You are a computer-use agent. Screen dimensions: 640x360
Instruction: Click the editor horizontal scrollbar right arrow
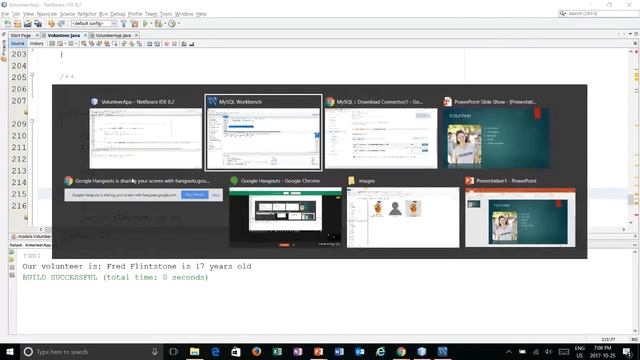(x=623, y=229)
